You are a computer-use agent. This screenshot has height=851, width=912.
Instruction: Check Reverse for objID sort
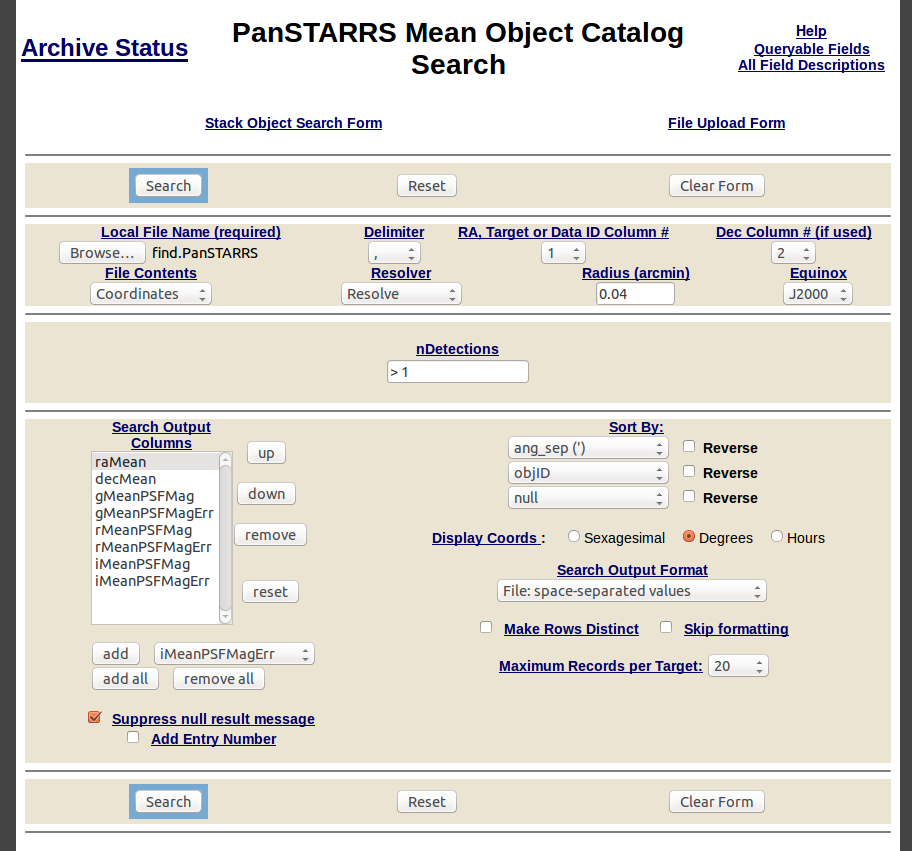[x=689, y=471]
